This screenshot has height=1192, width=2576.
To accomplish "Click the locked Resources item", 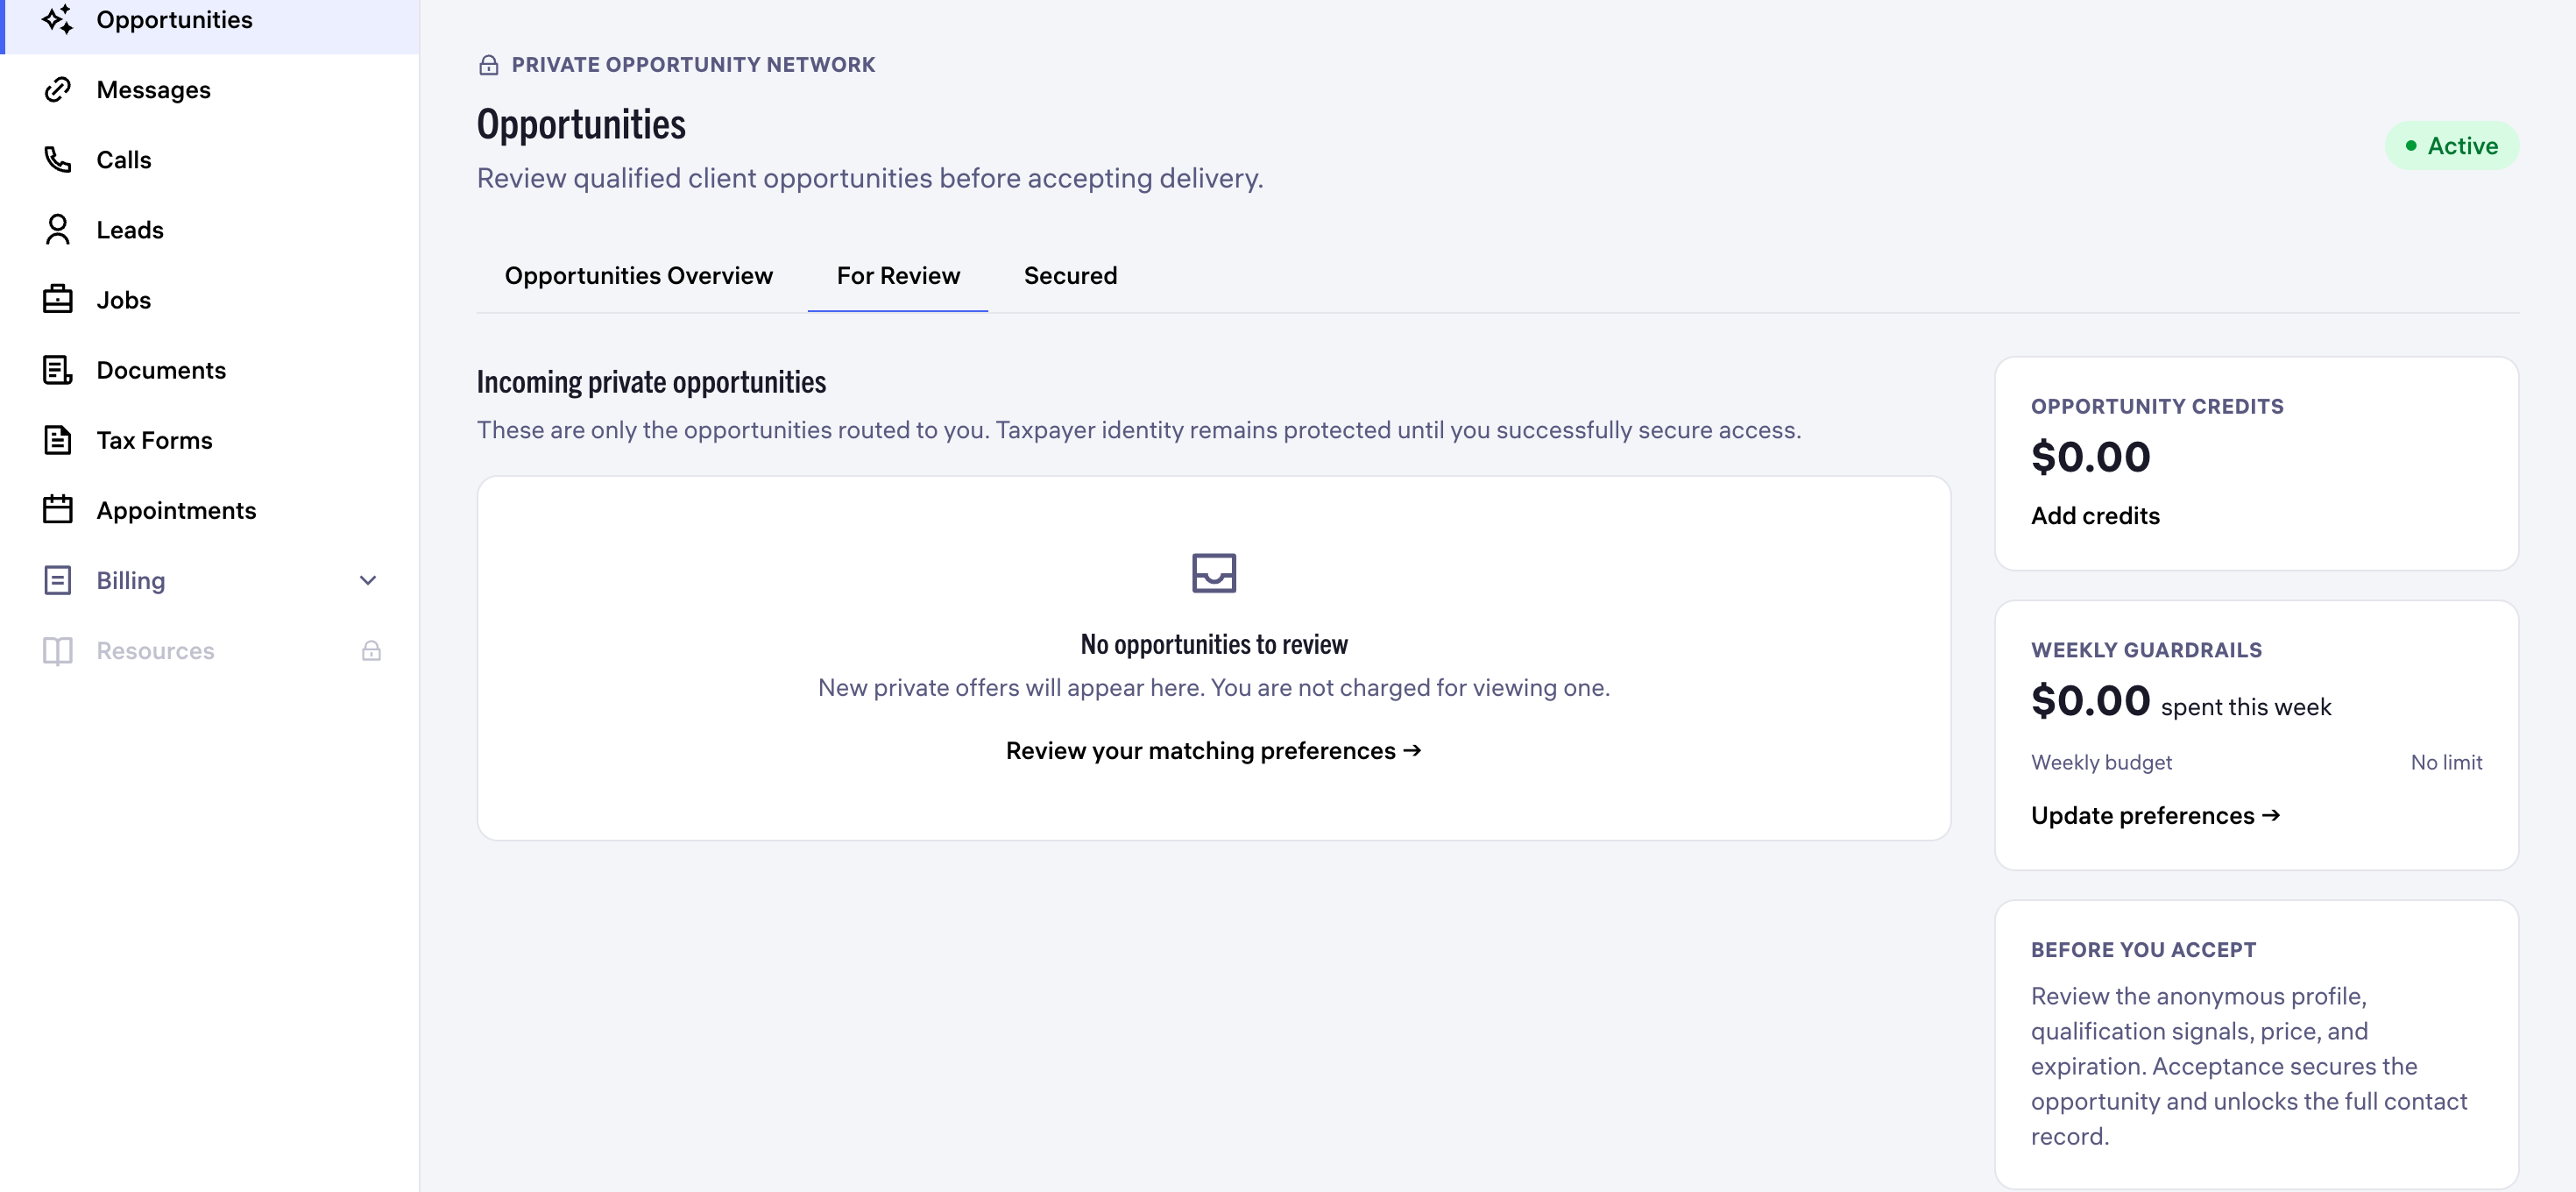I will [x=210, y=651].
